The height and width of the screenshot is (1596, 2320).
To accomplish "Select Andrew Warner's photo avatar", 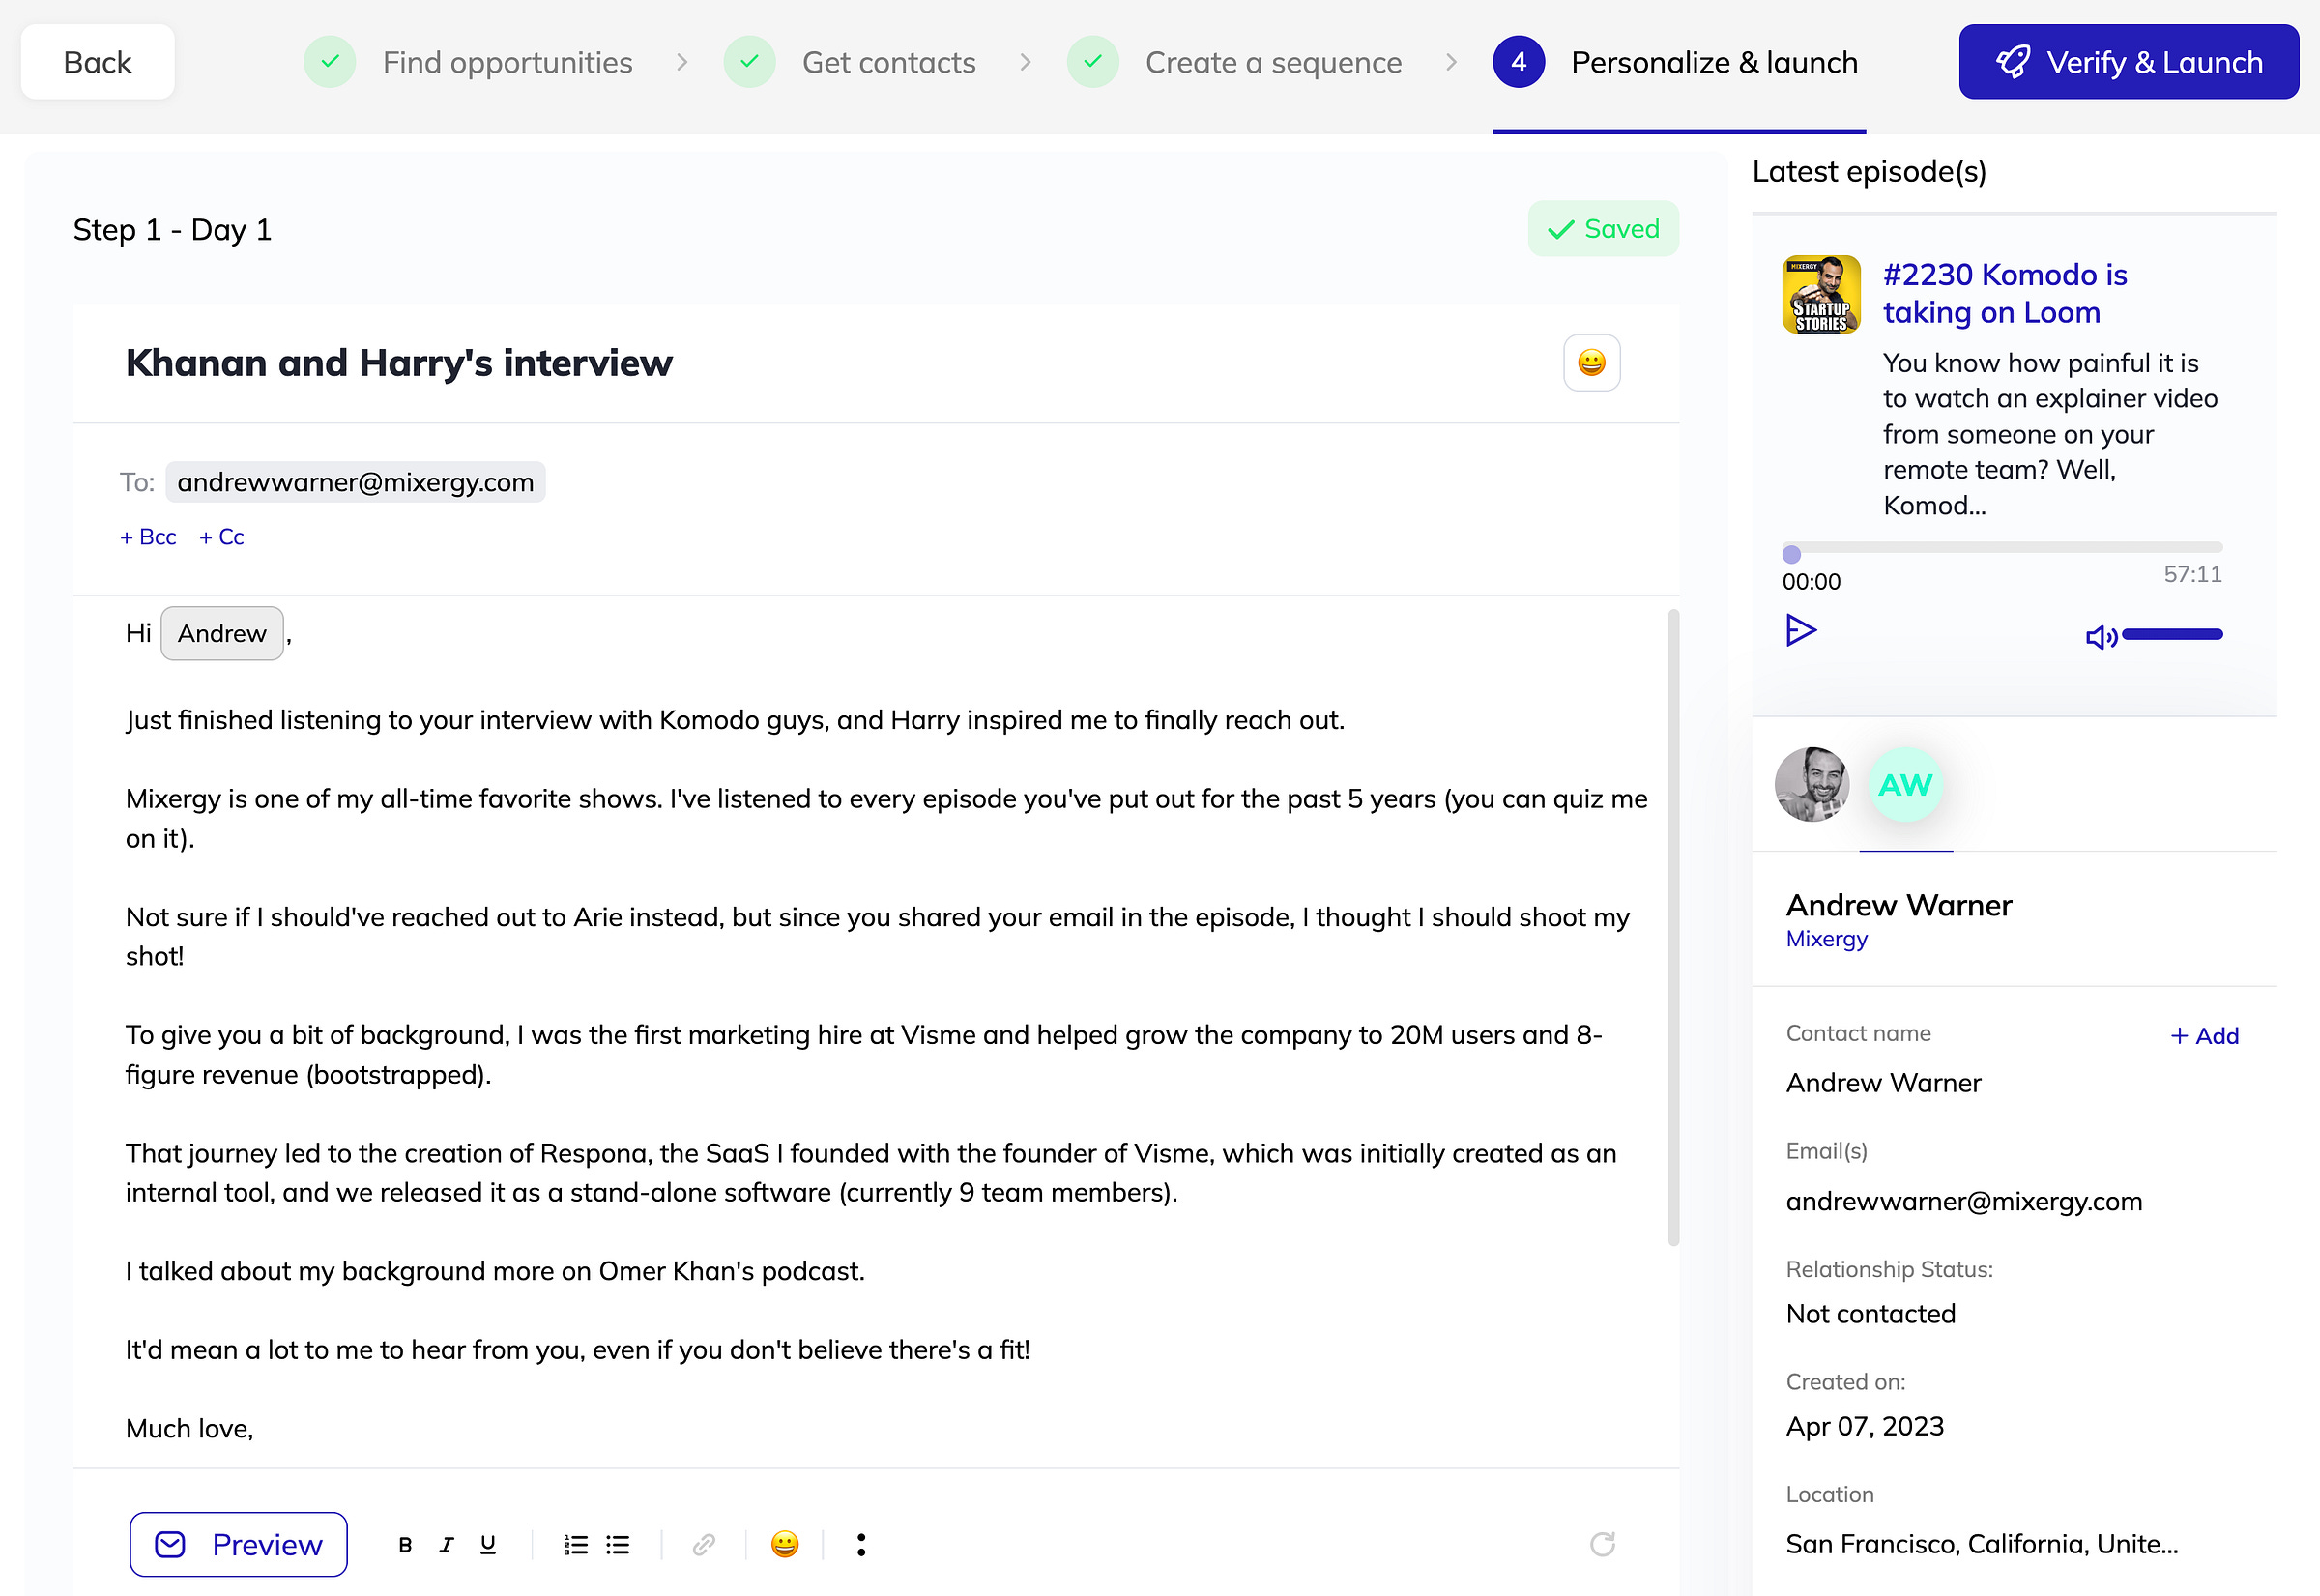I will point(1811,784).
